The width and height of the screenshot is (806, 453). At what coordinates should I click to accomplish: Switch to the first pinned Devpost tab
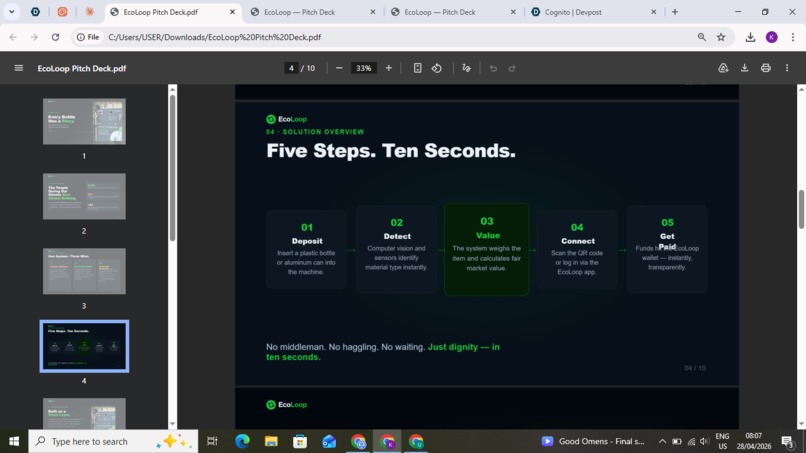(x=35, y=12)
